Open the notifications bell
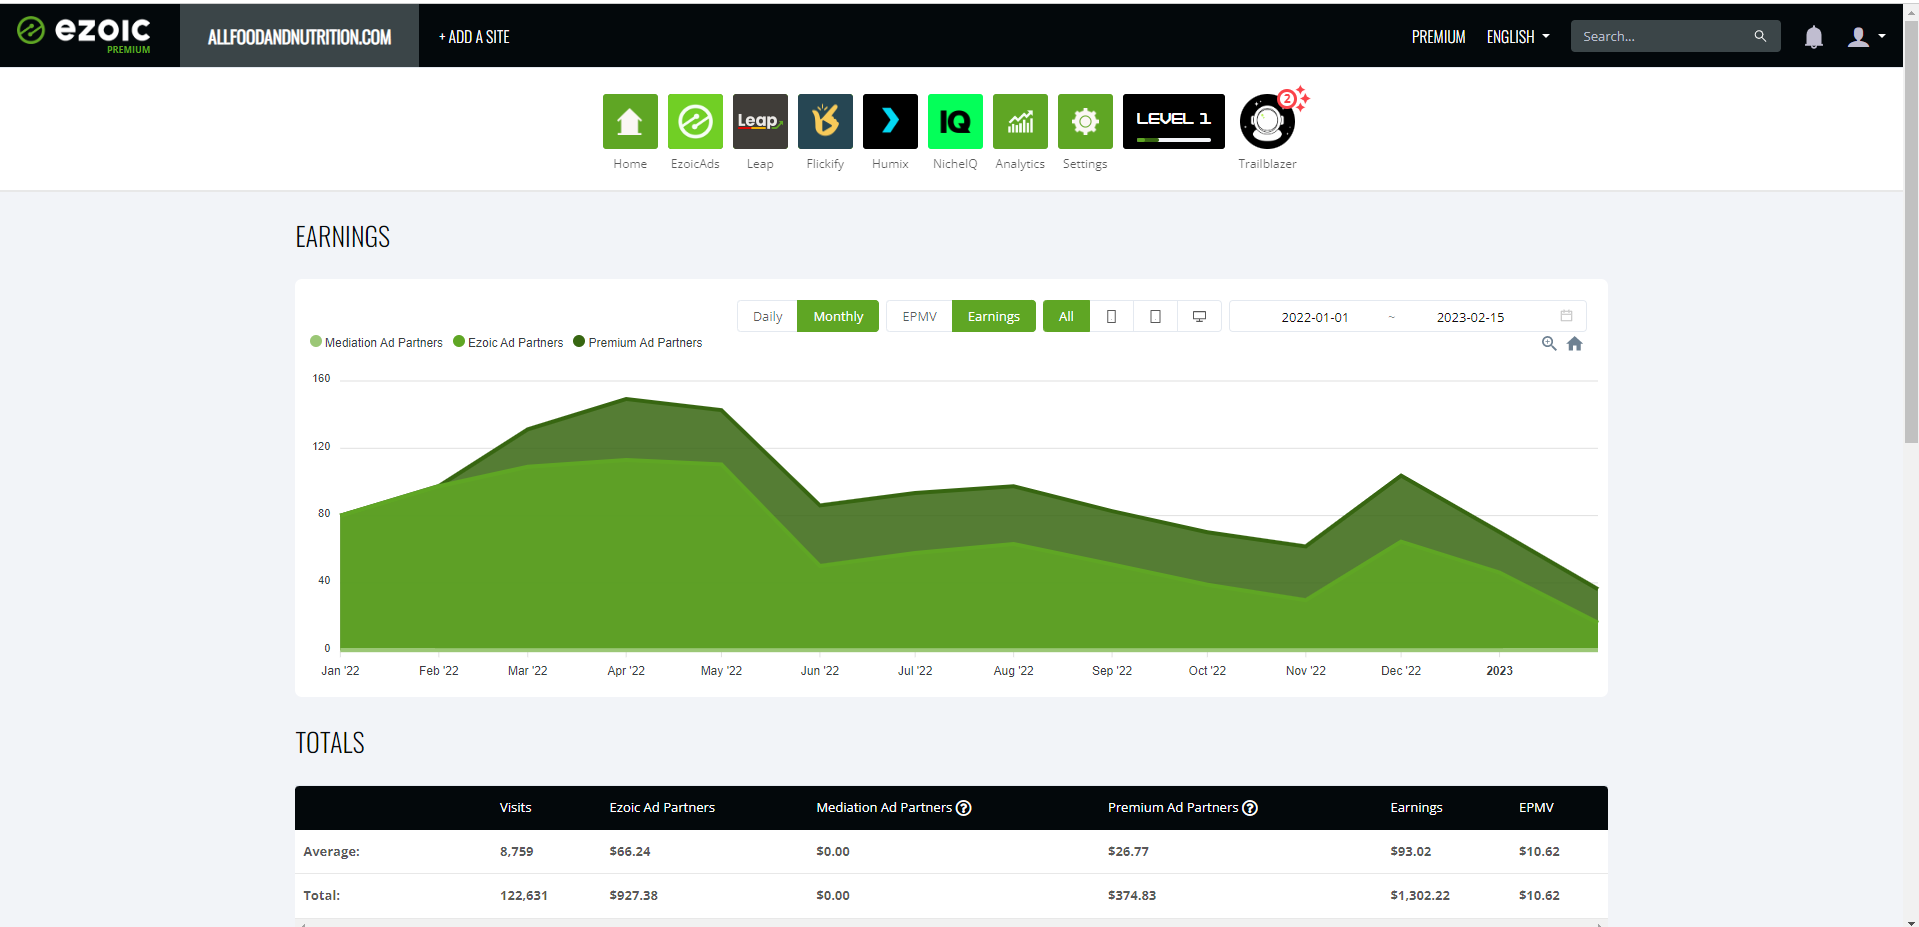This screenshot has height=927, width=1919. point(1813,37)
